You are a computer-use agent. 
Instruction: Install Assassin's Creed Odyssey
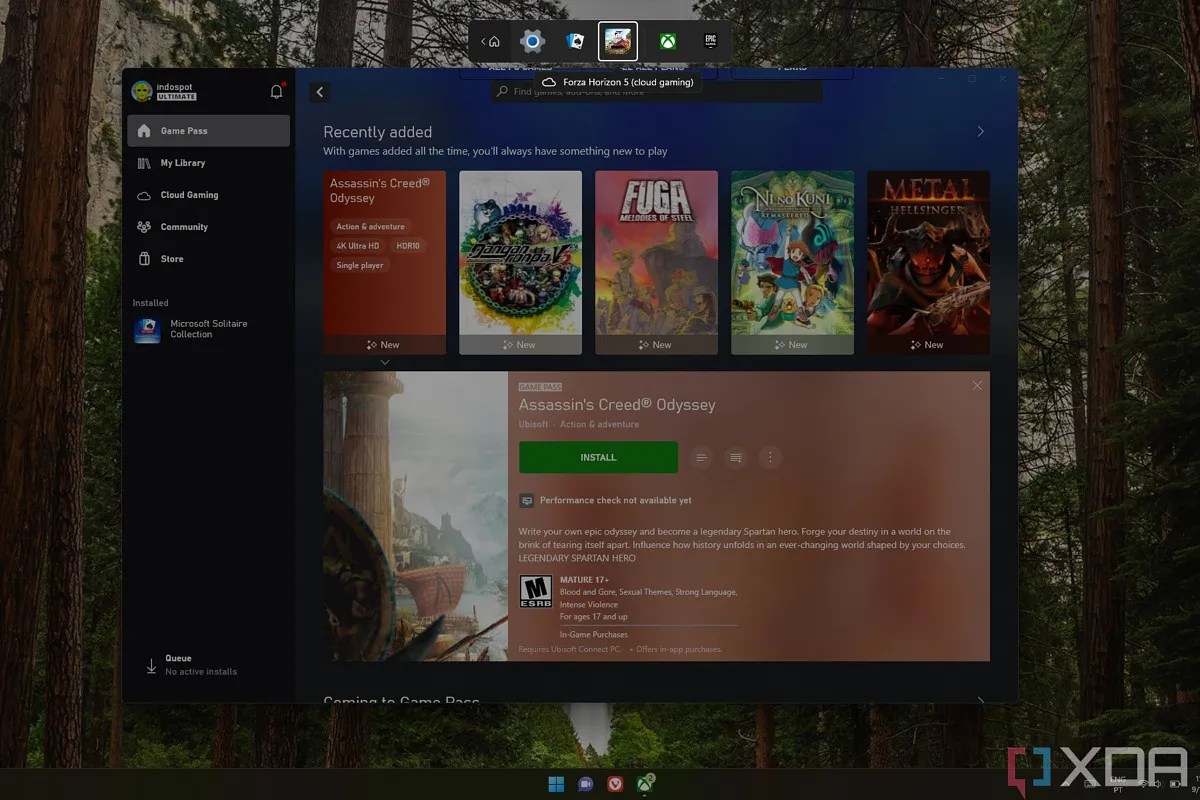point(598,457)
